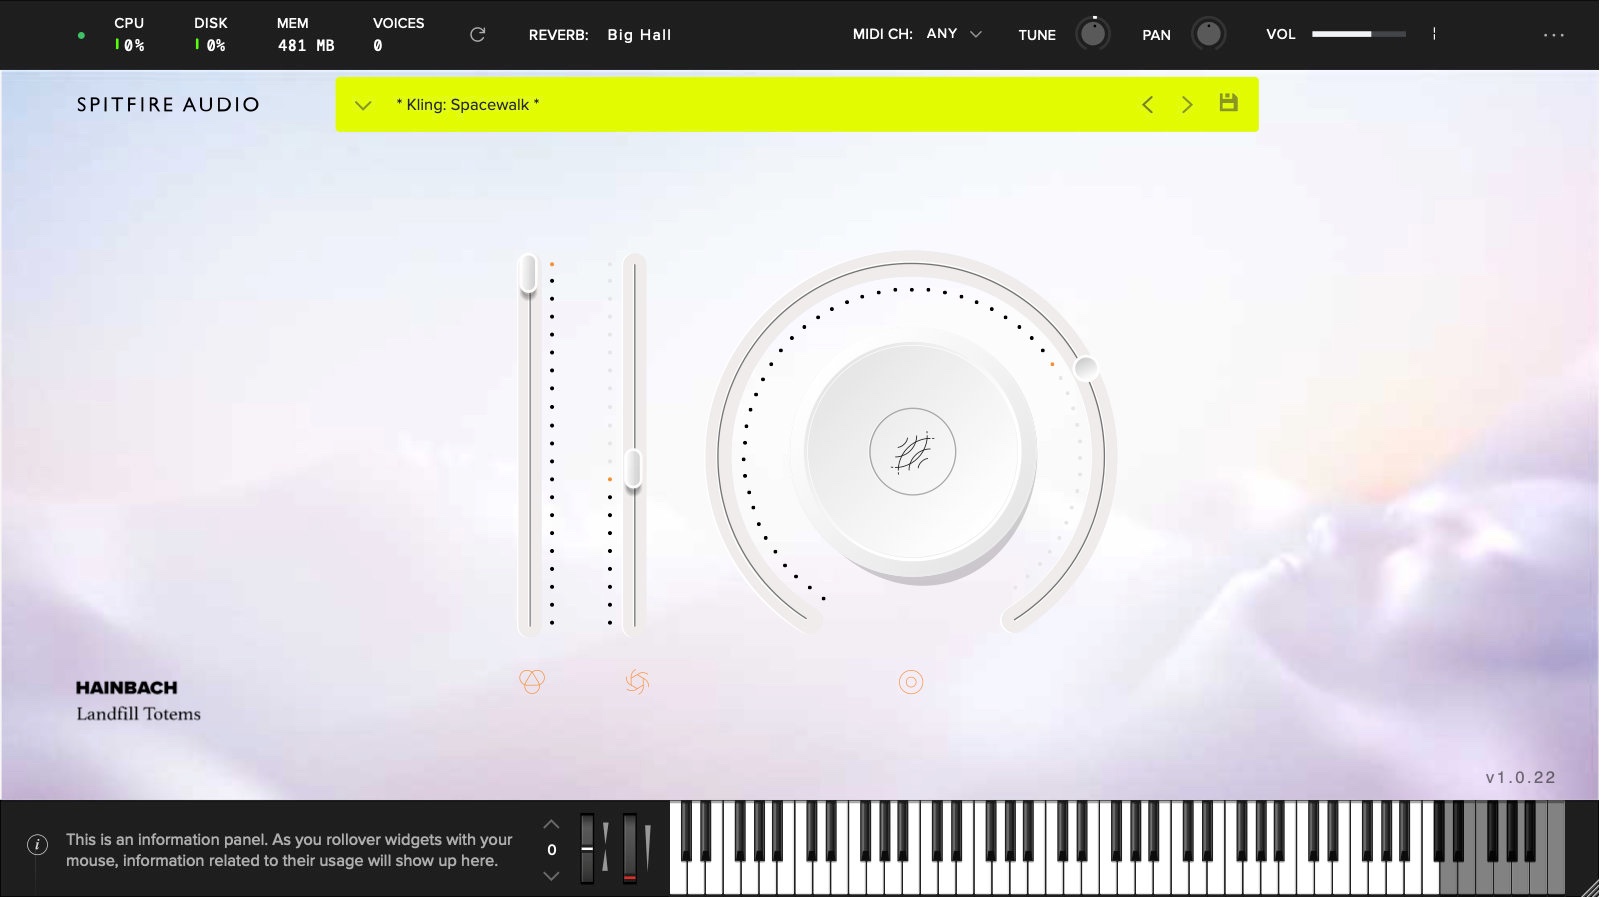Decrease the octave with the down chevron
This screenshot has width=1601, height=897.
tap(551, 876)
